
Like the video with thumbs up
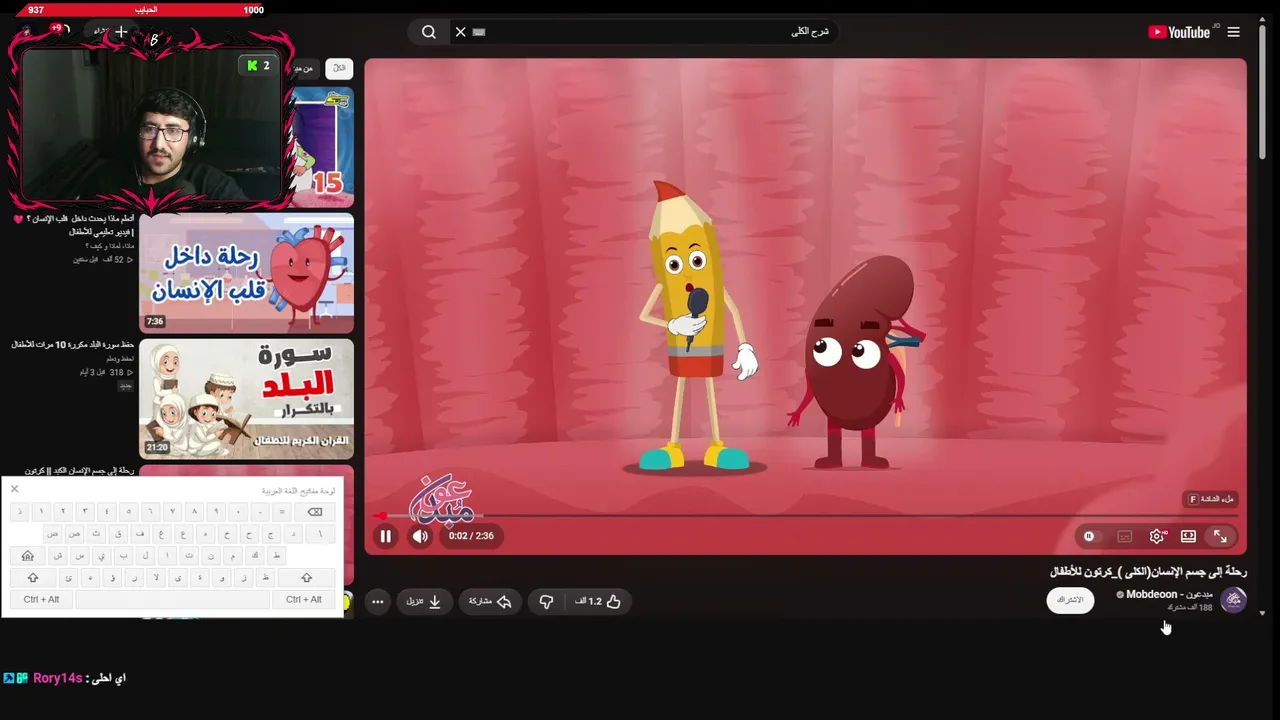pyautogui.click(x=599, y=601)
